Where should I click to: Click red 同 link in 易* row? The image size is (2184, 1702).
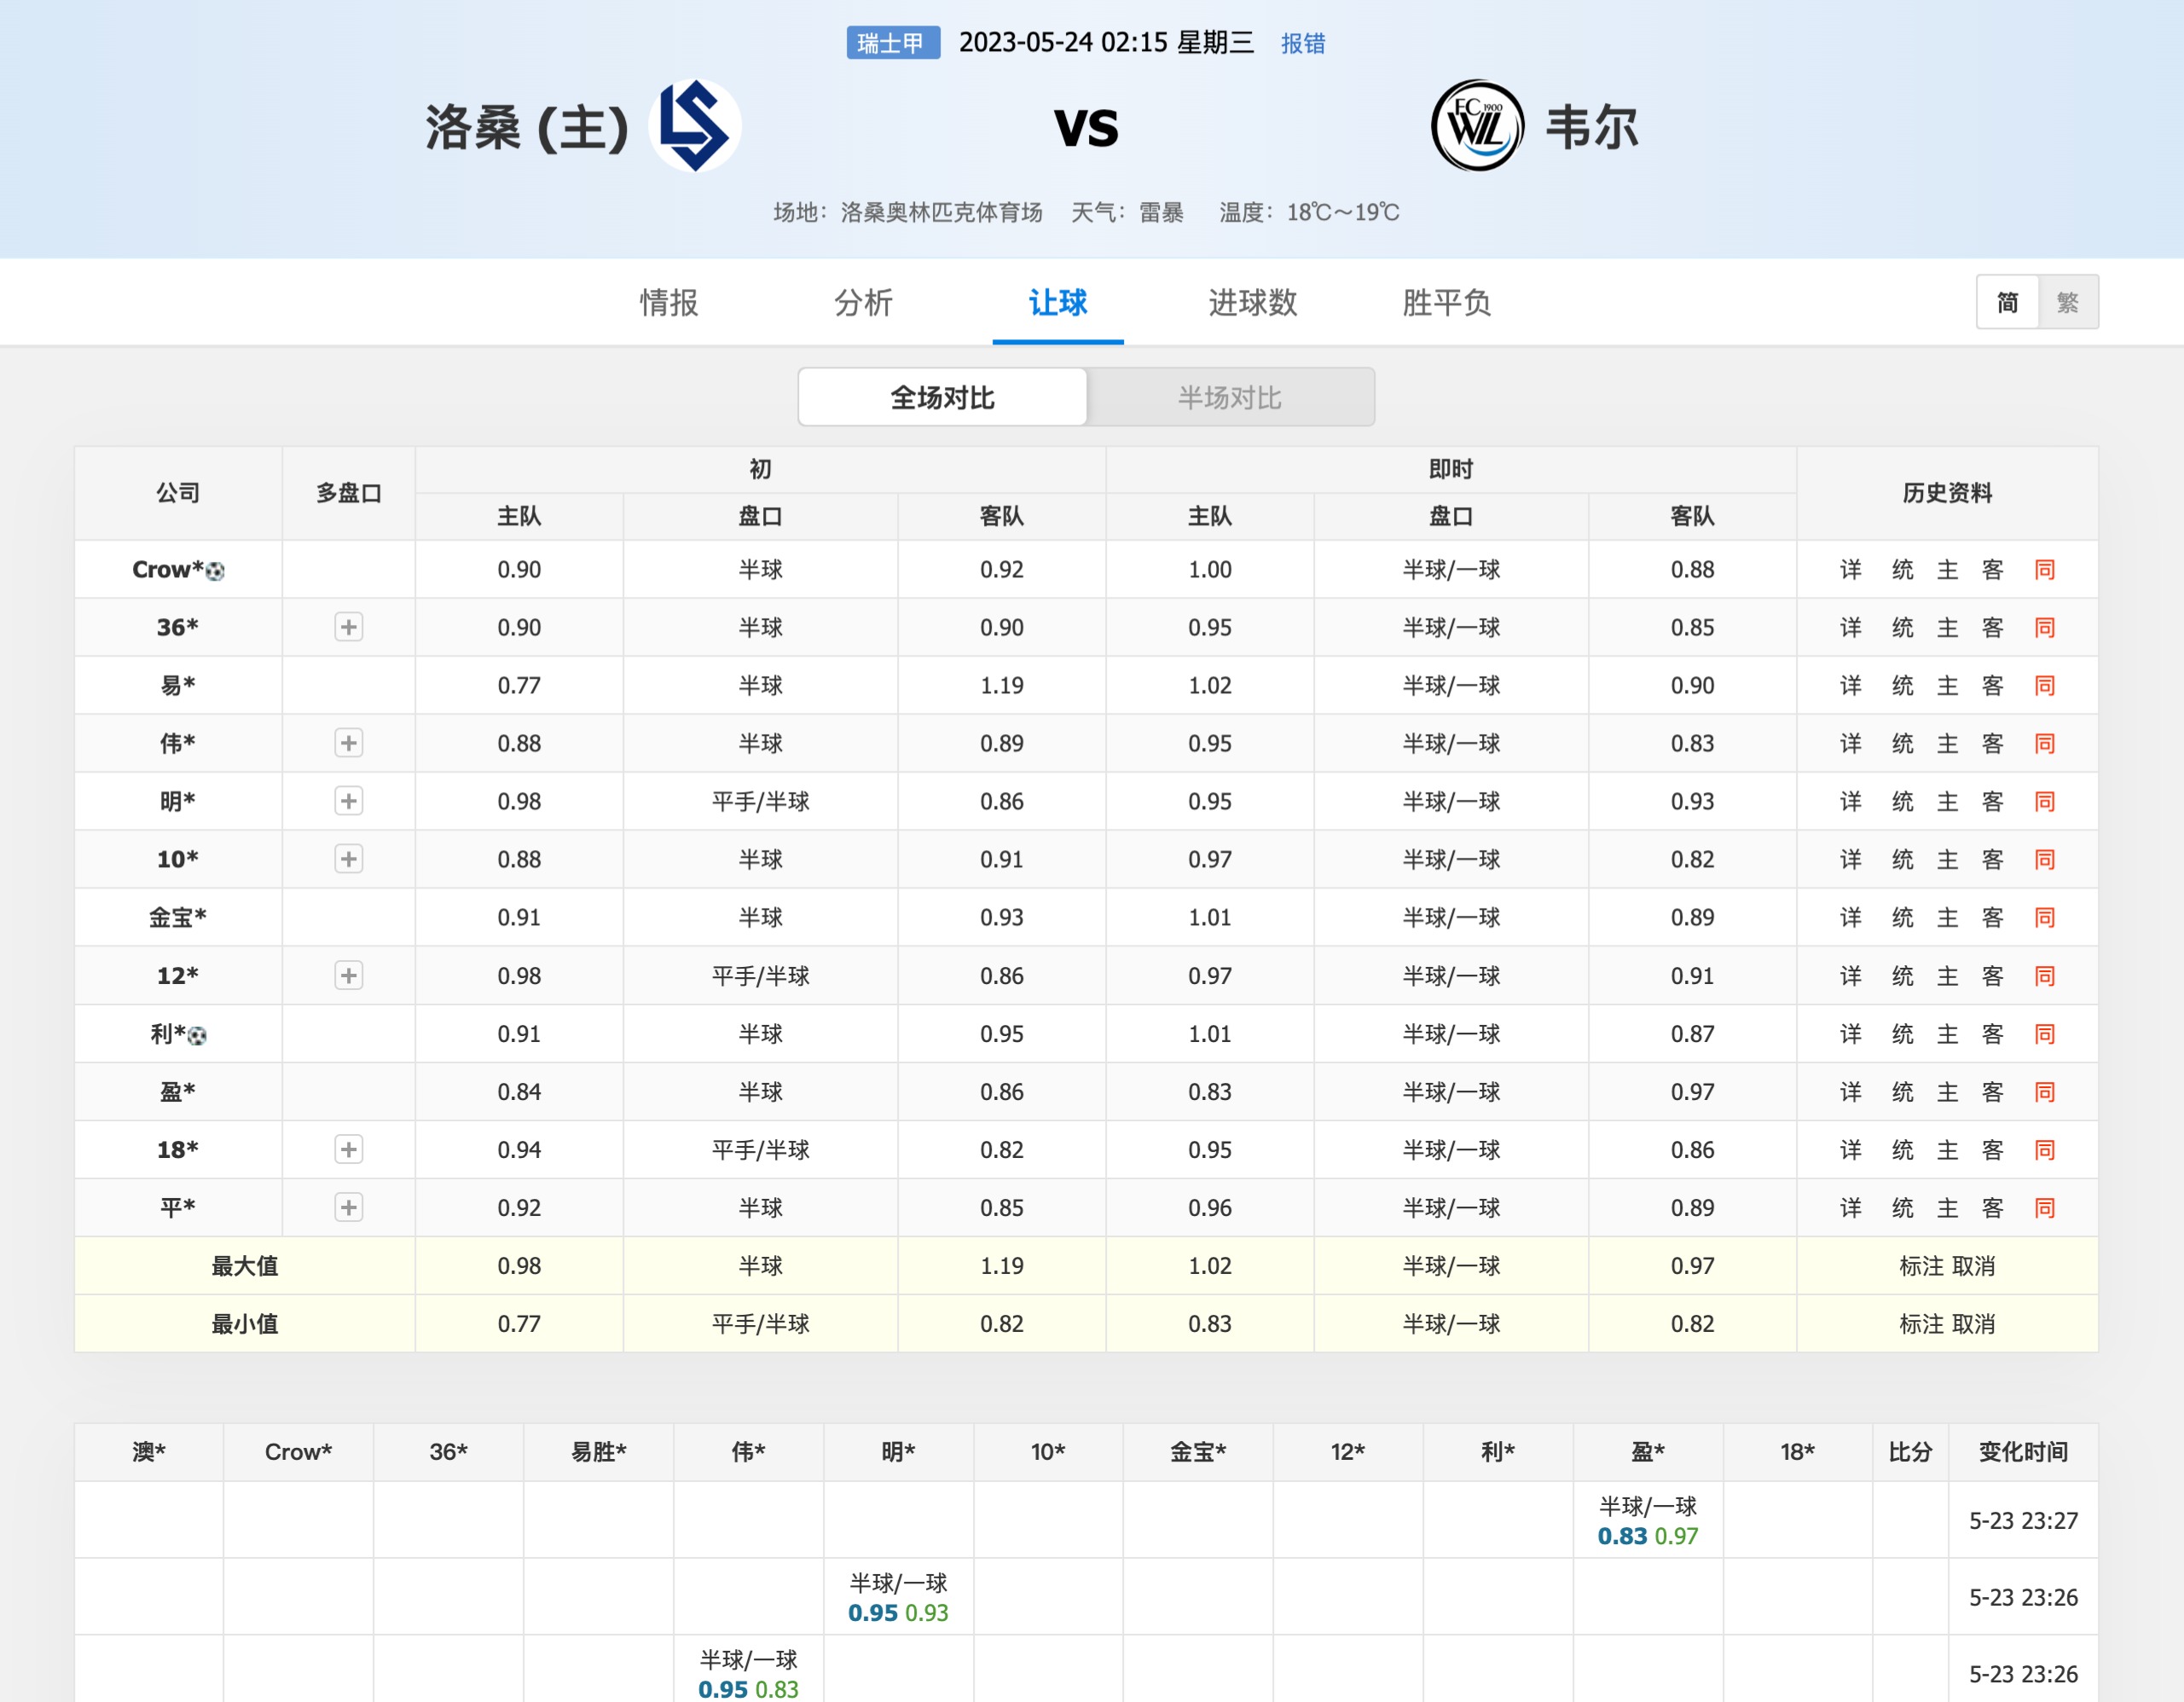pos(2044,685)
